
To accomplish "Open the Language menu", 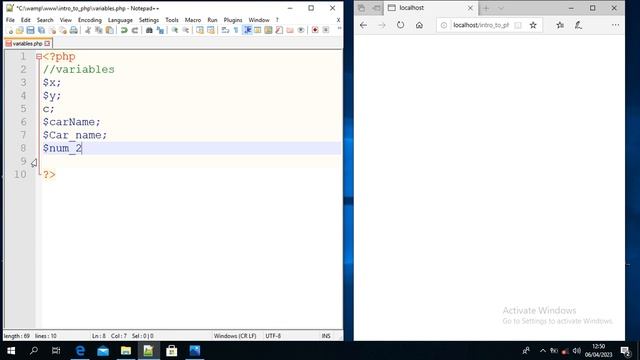I will pos(120,20).
